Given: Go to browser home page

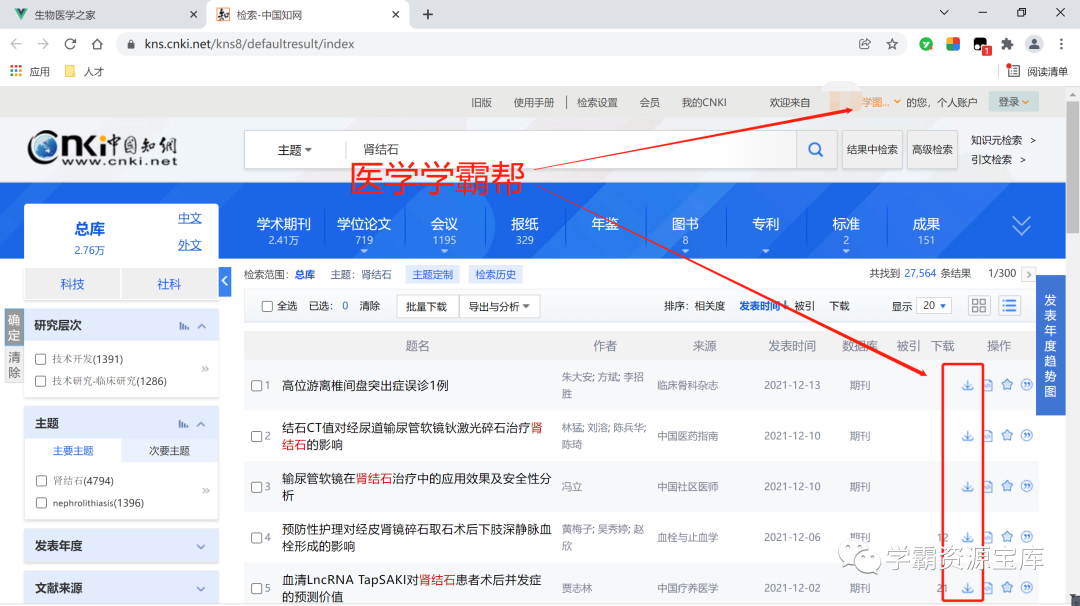Looking at the screenshot, I should click(97, 44).
